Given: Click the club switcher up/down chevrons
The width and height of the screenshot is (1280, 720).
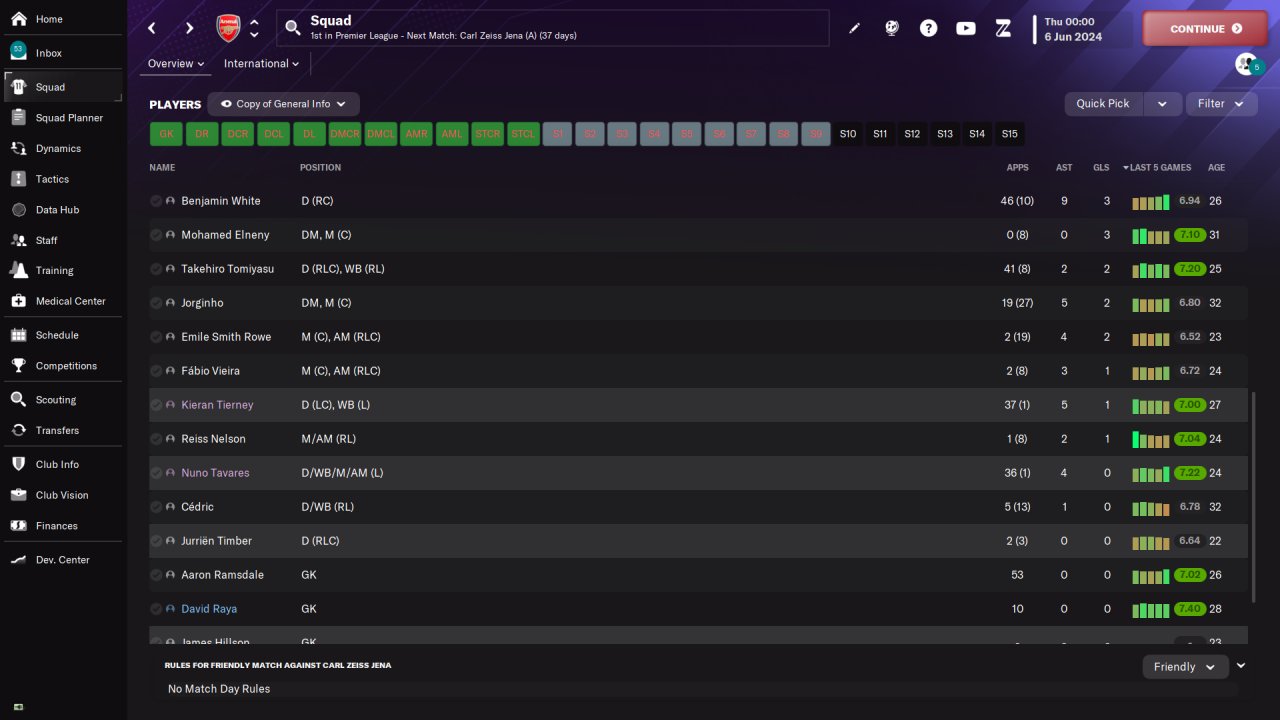Looking at the screenshot, I should (254, 28).
